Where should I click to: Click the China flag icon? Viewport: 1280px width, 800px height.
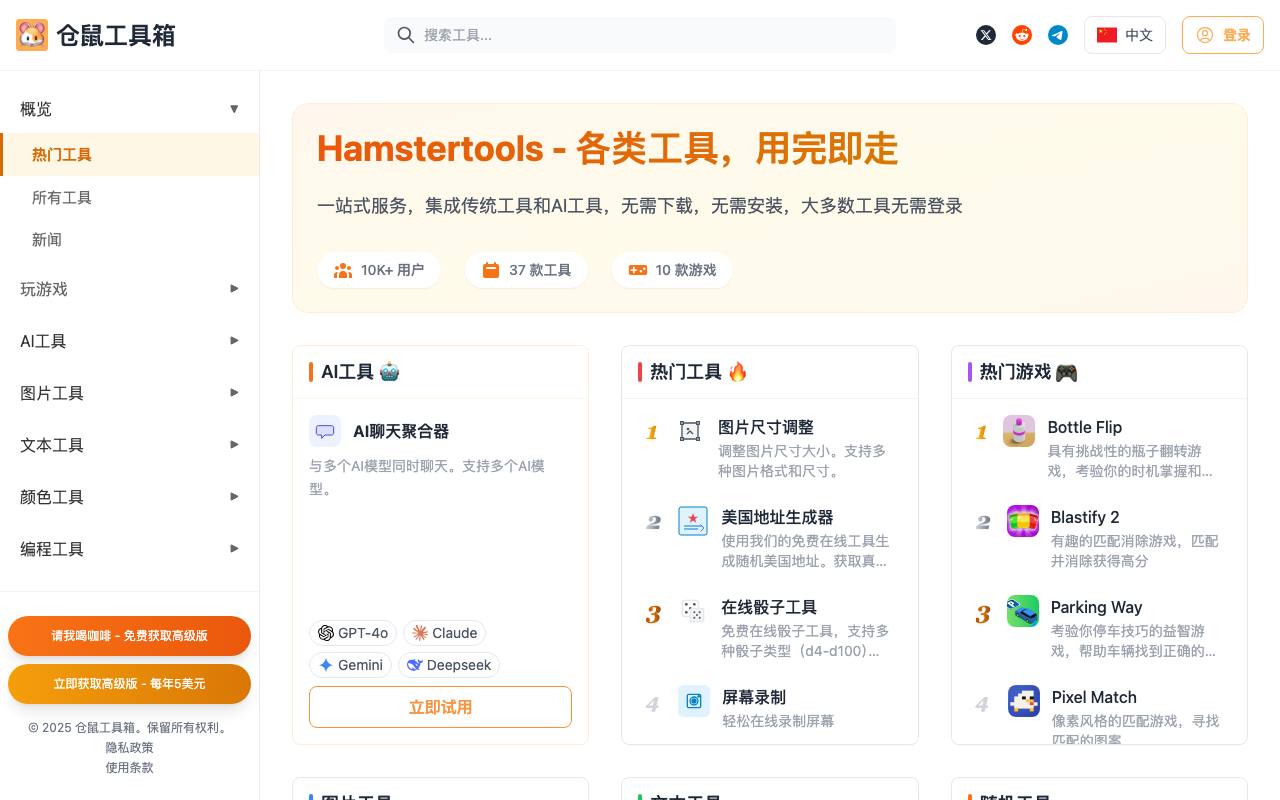click(x=1107, y=35)
